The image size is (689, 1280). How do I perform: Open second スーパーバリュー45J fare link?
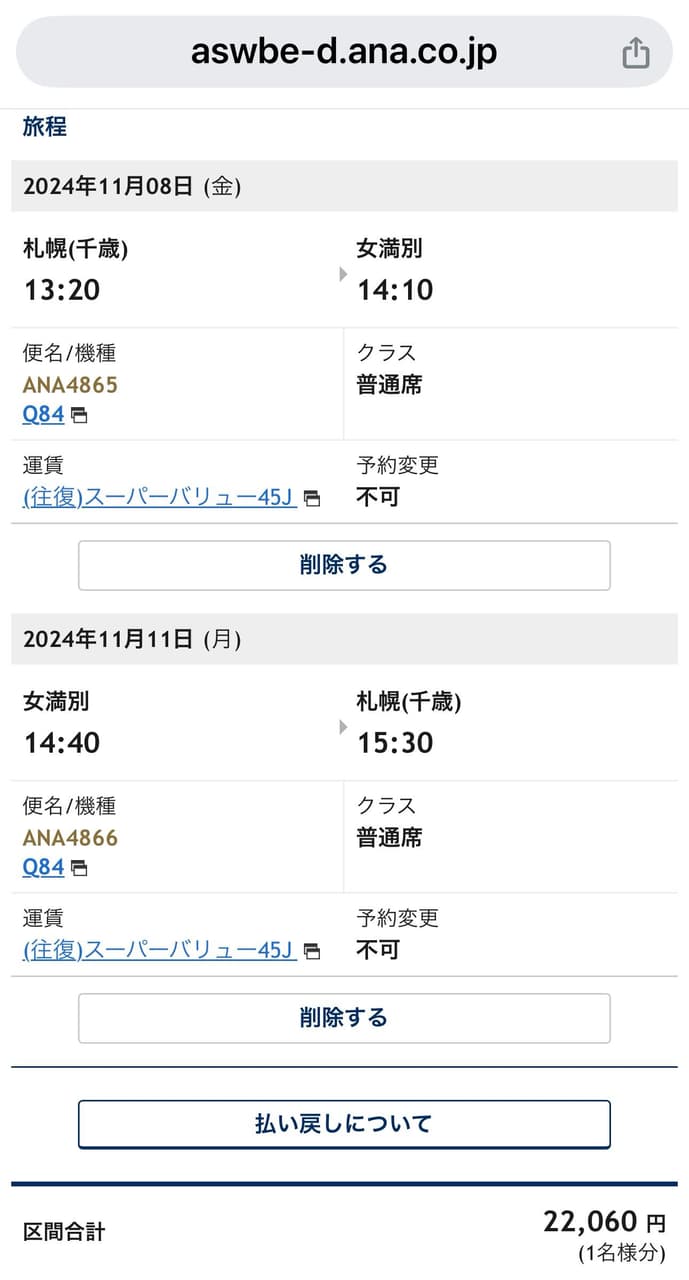[158, 950]
